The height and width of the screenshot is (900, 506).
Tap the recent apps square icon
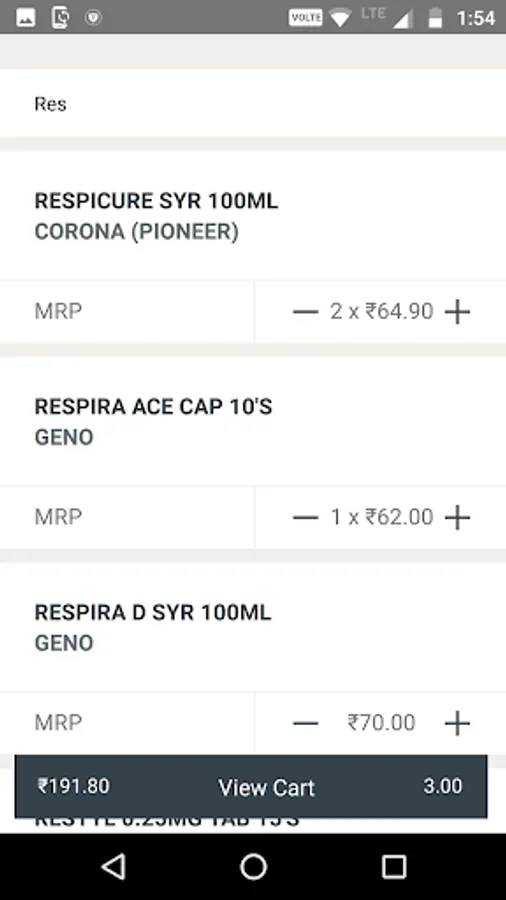tap(394, 866)
